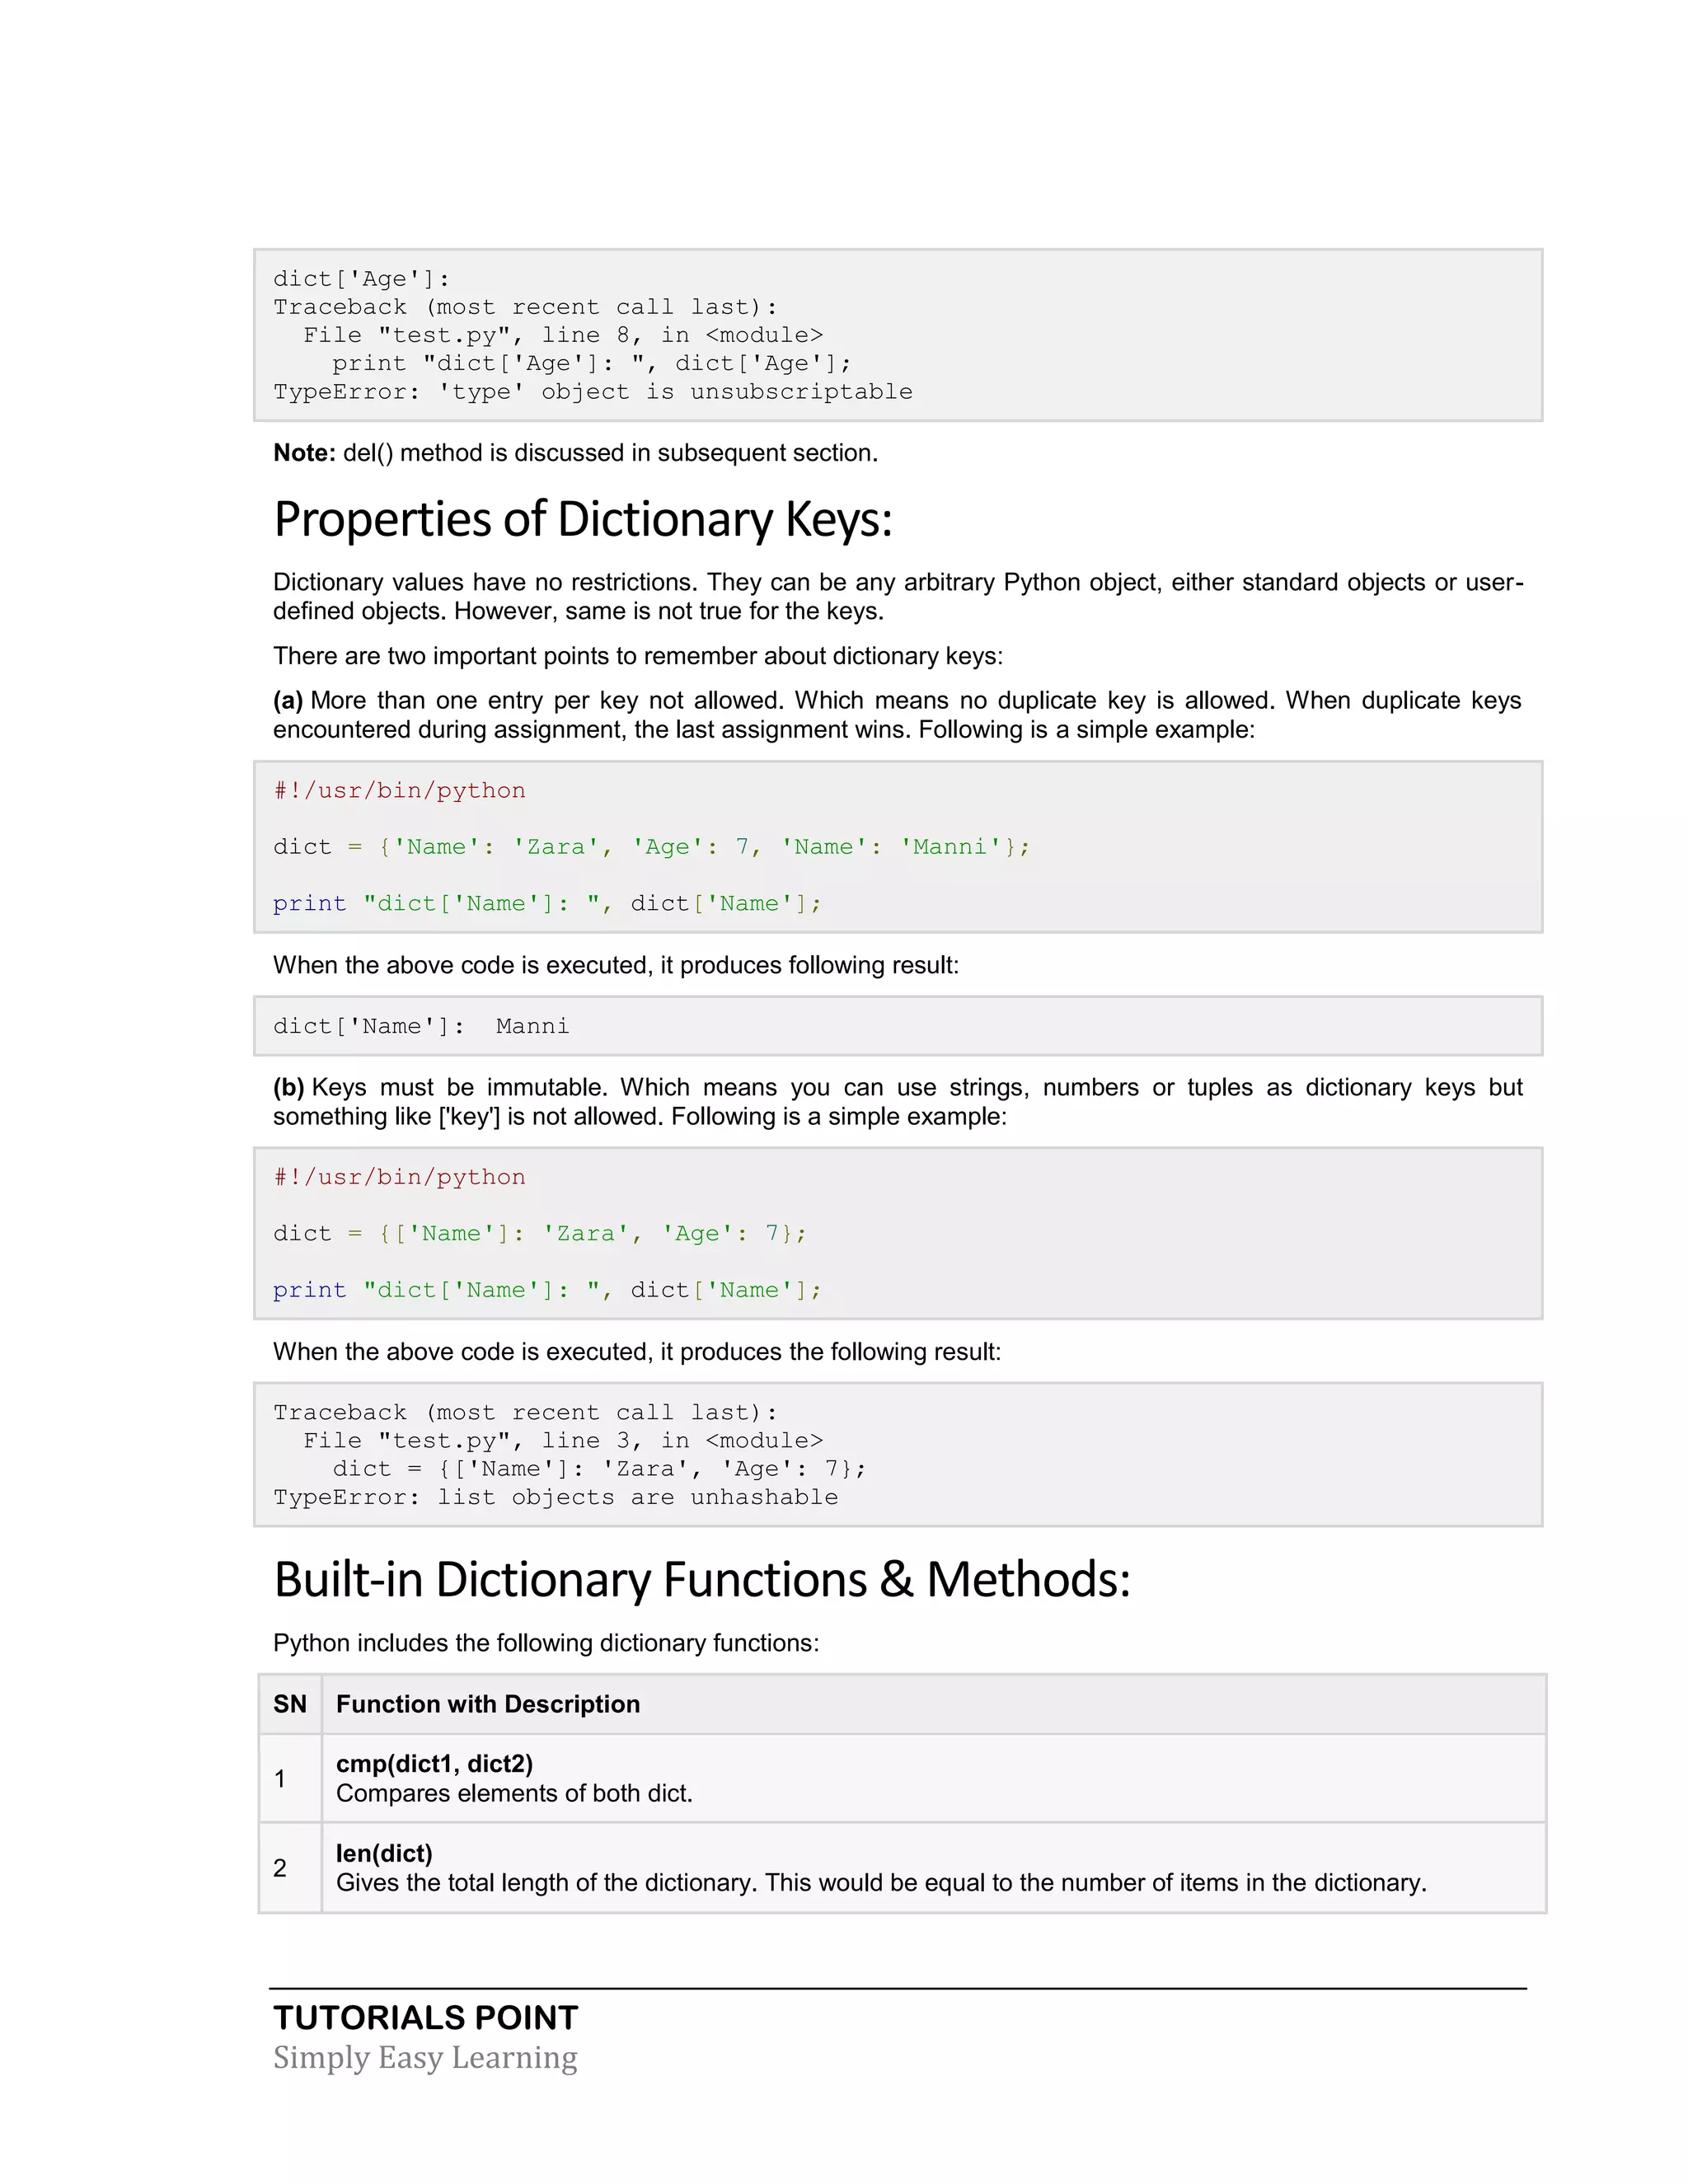Click 'File "test.py", line 8' traceback line

[x=563, y=335]
